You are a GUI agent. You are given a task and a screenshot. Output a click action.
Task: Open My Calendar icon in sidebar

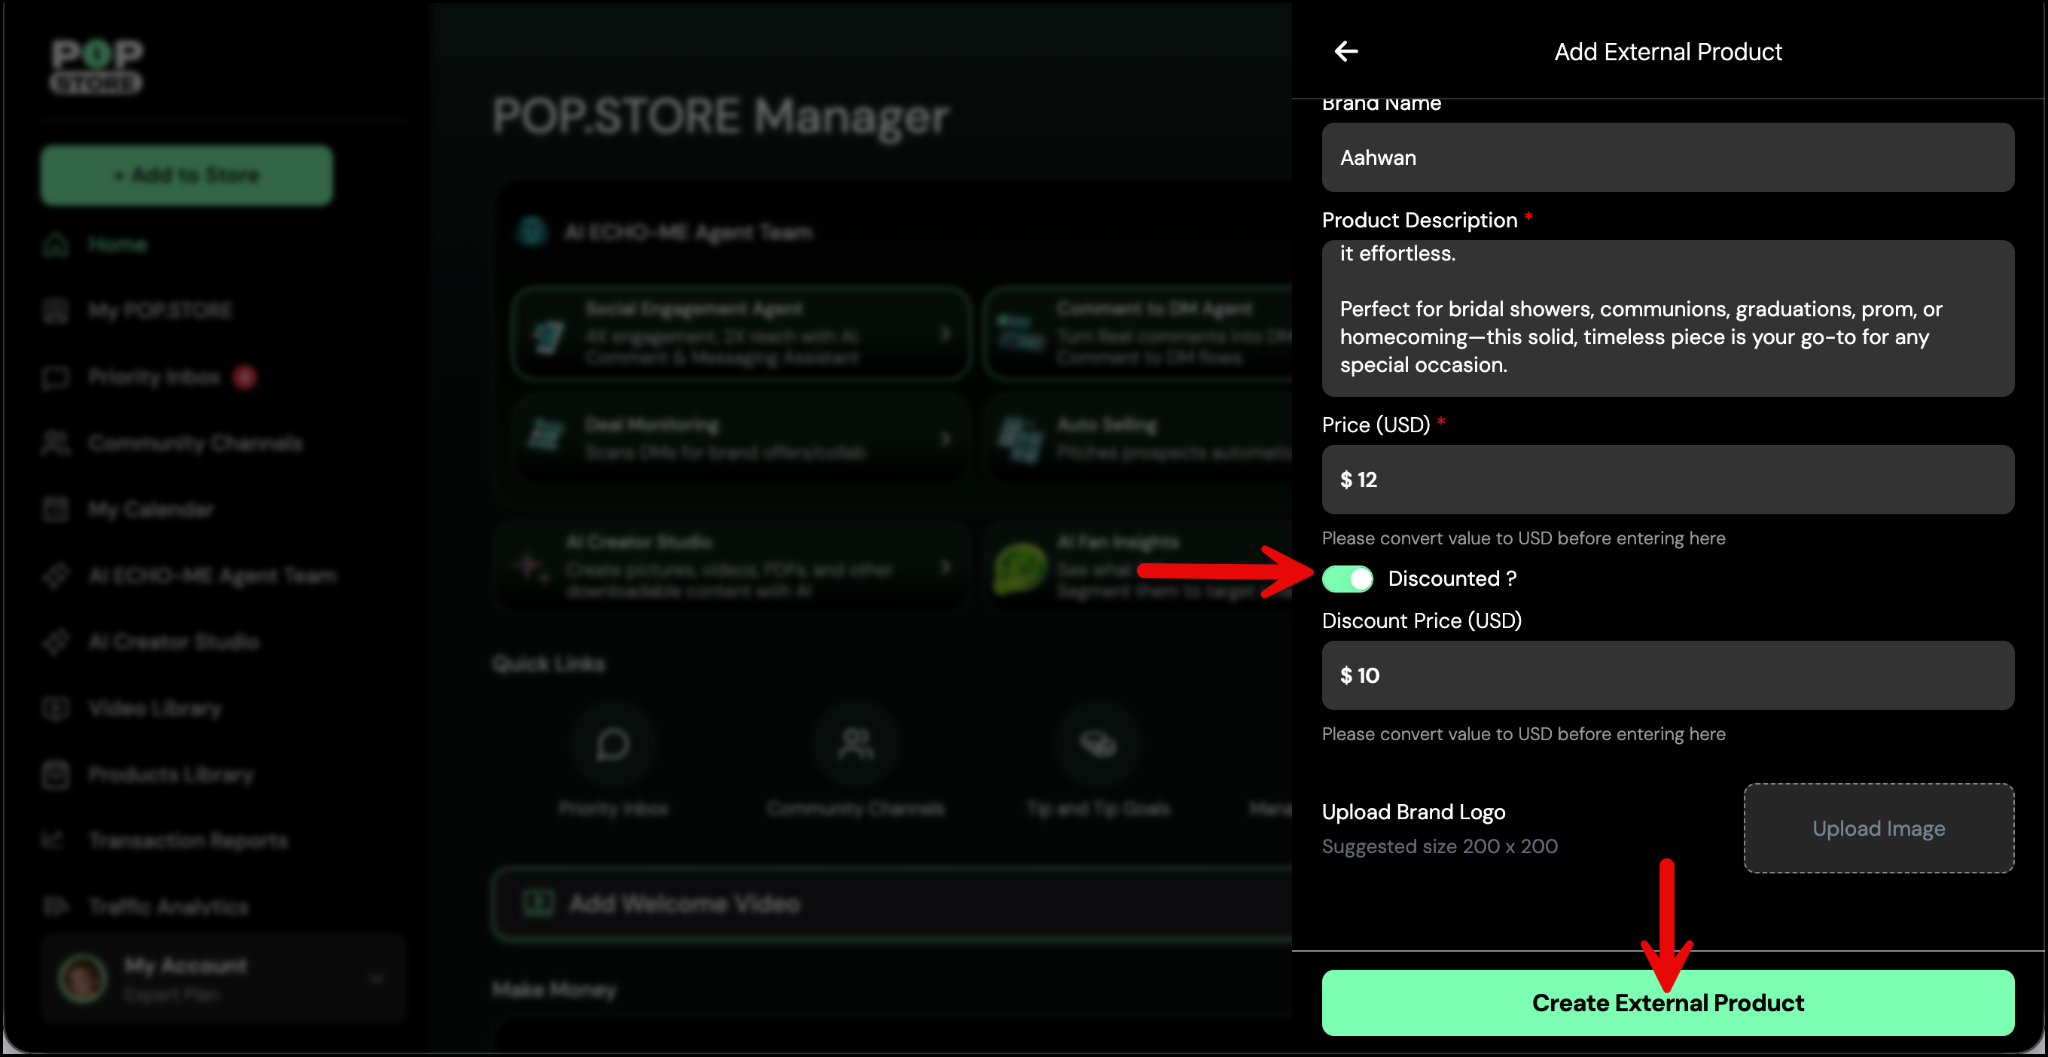pyautogui.click(x=56, y=510)
